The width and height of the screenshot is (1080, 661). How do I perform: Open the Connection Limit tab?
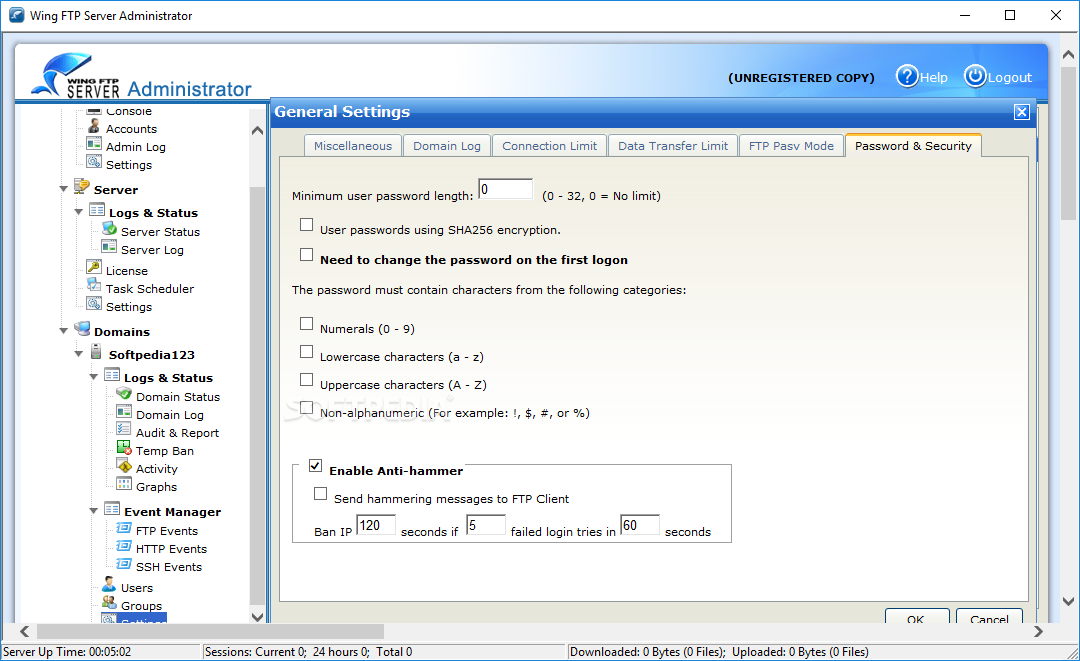point(550,146)
